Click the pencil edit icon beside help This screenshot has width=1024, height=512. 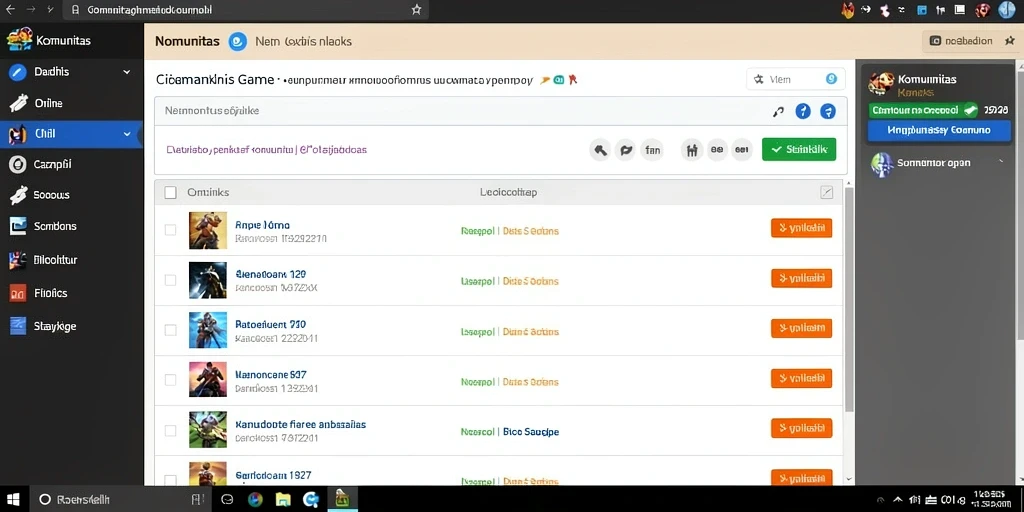(778, 112)
